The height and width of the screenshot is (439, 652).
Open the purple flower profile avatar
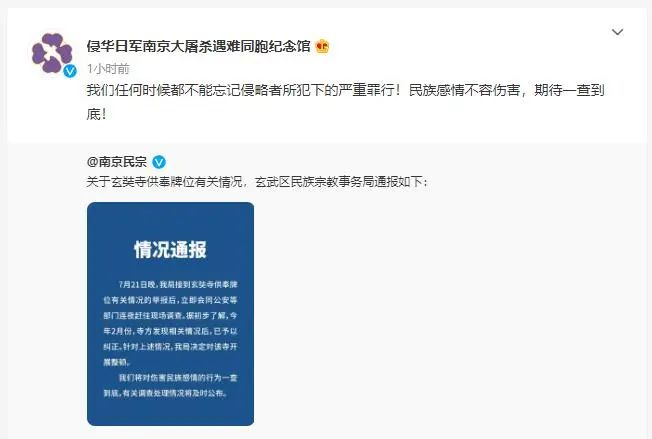(52, 53)
